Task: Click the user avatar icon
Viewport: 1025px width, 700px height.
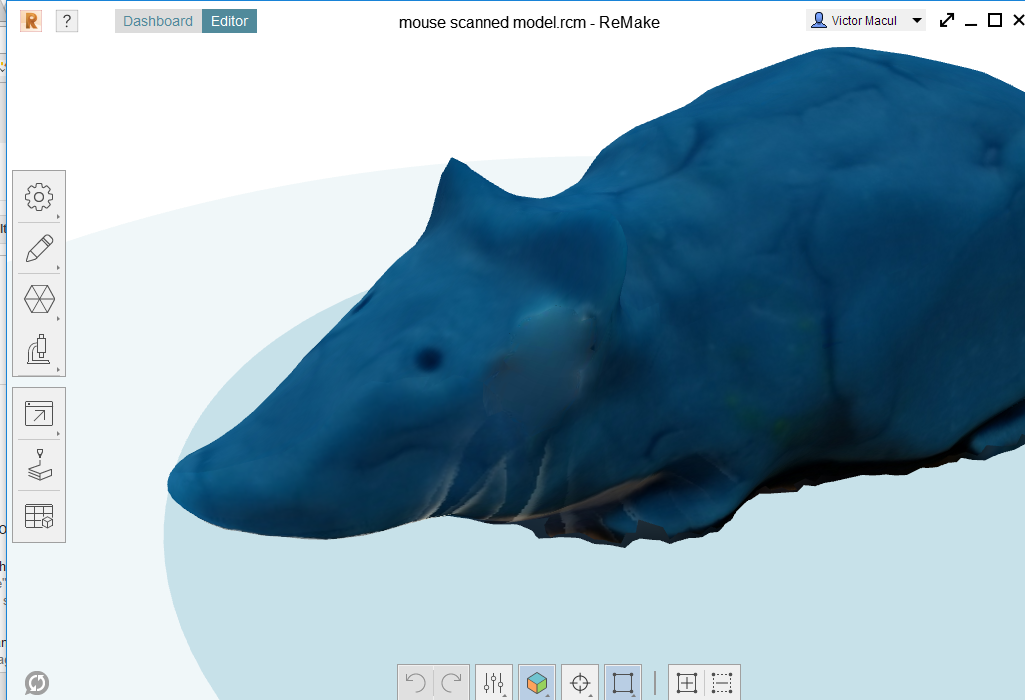Action: pos(818,21)
